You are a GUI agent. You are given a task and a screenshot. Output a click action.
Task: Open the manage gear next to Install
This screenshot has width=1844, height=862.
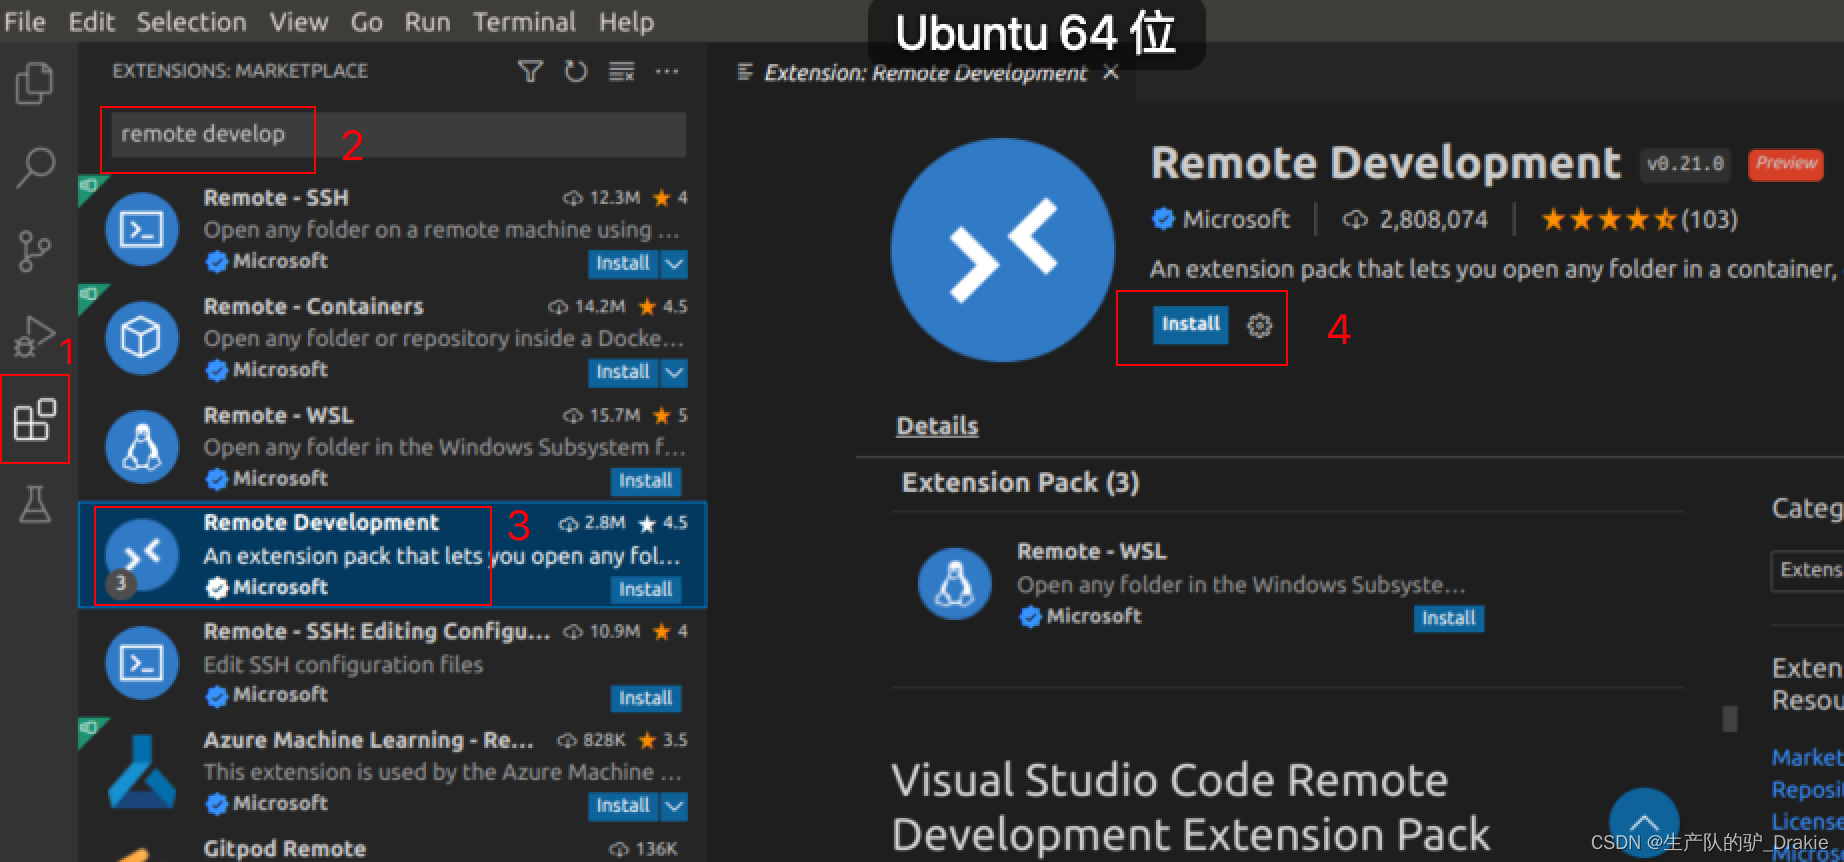(x=1259, y=325)
